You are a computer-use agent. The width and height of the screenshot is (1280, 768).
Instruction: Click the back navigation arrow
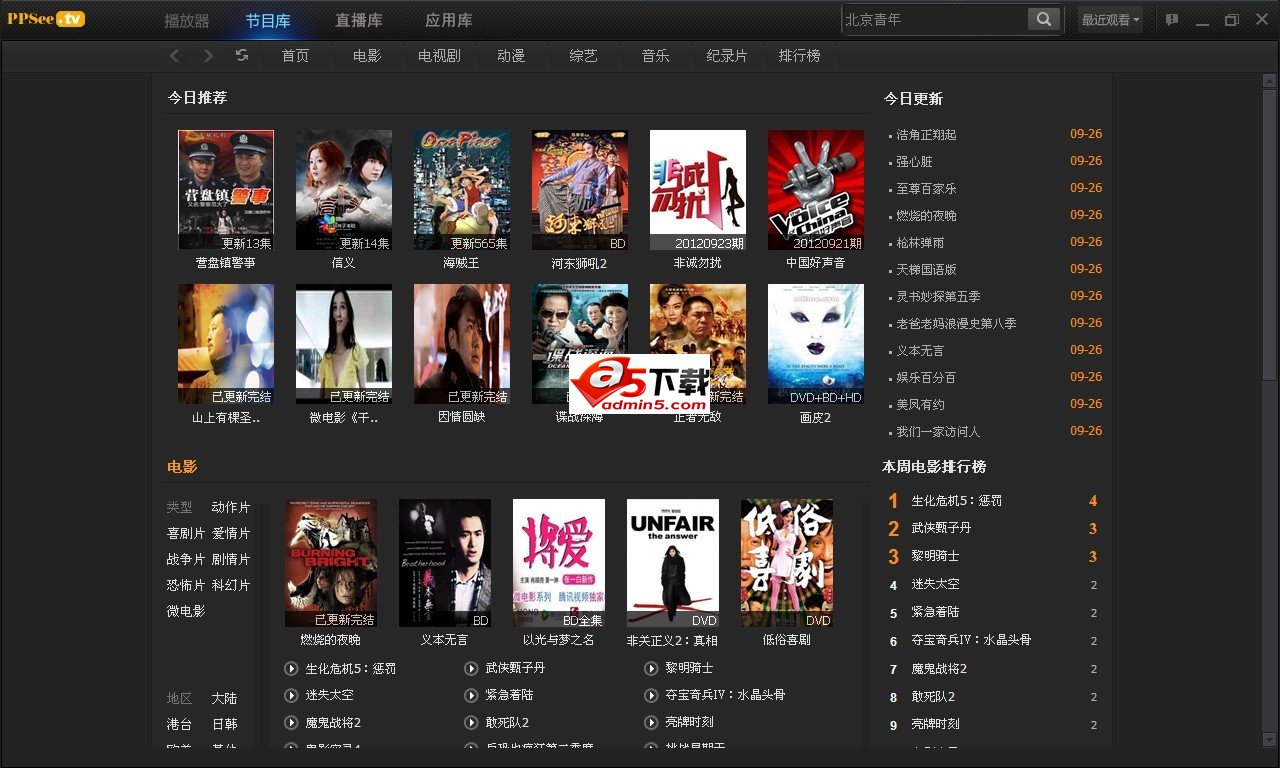click(175, 56)
